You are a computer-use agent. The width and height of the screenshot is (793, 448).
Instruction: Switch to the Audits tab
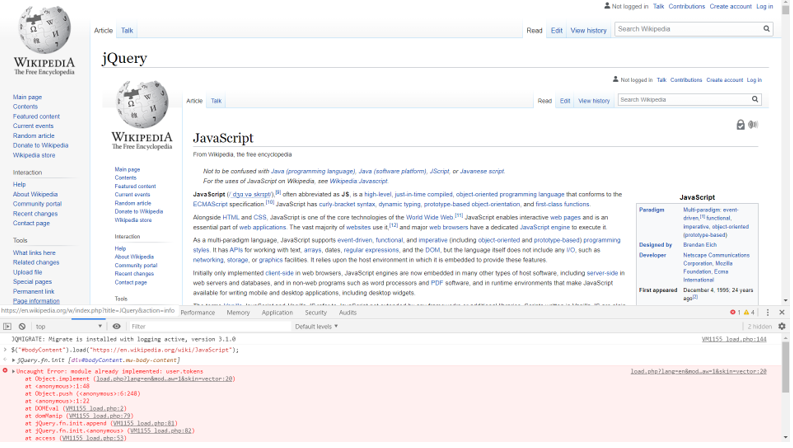coord(349,314)
